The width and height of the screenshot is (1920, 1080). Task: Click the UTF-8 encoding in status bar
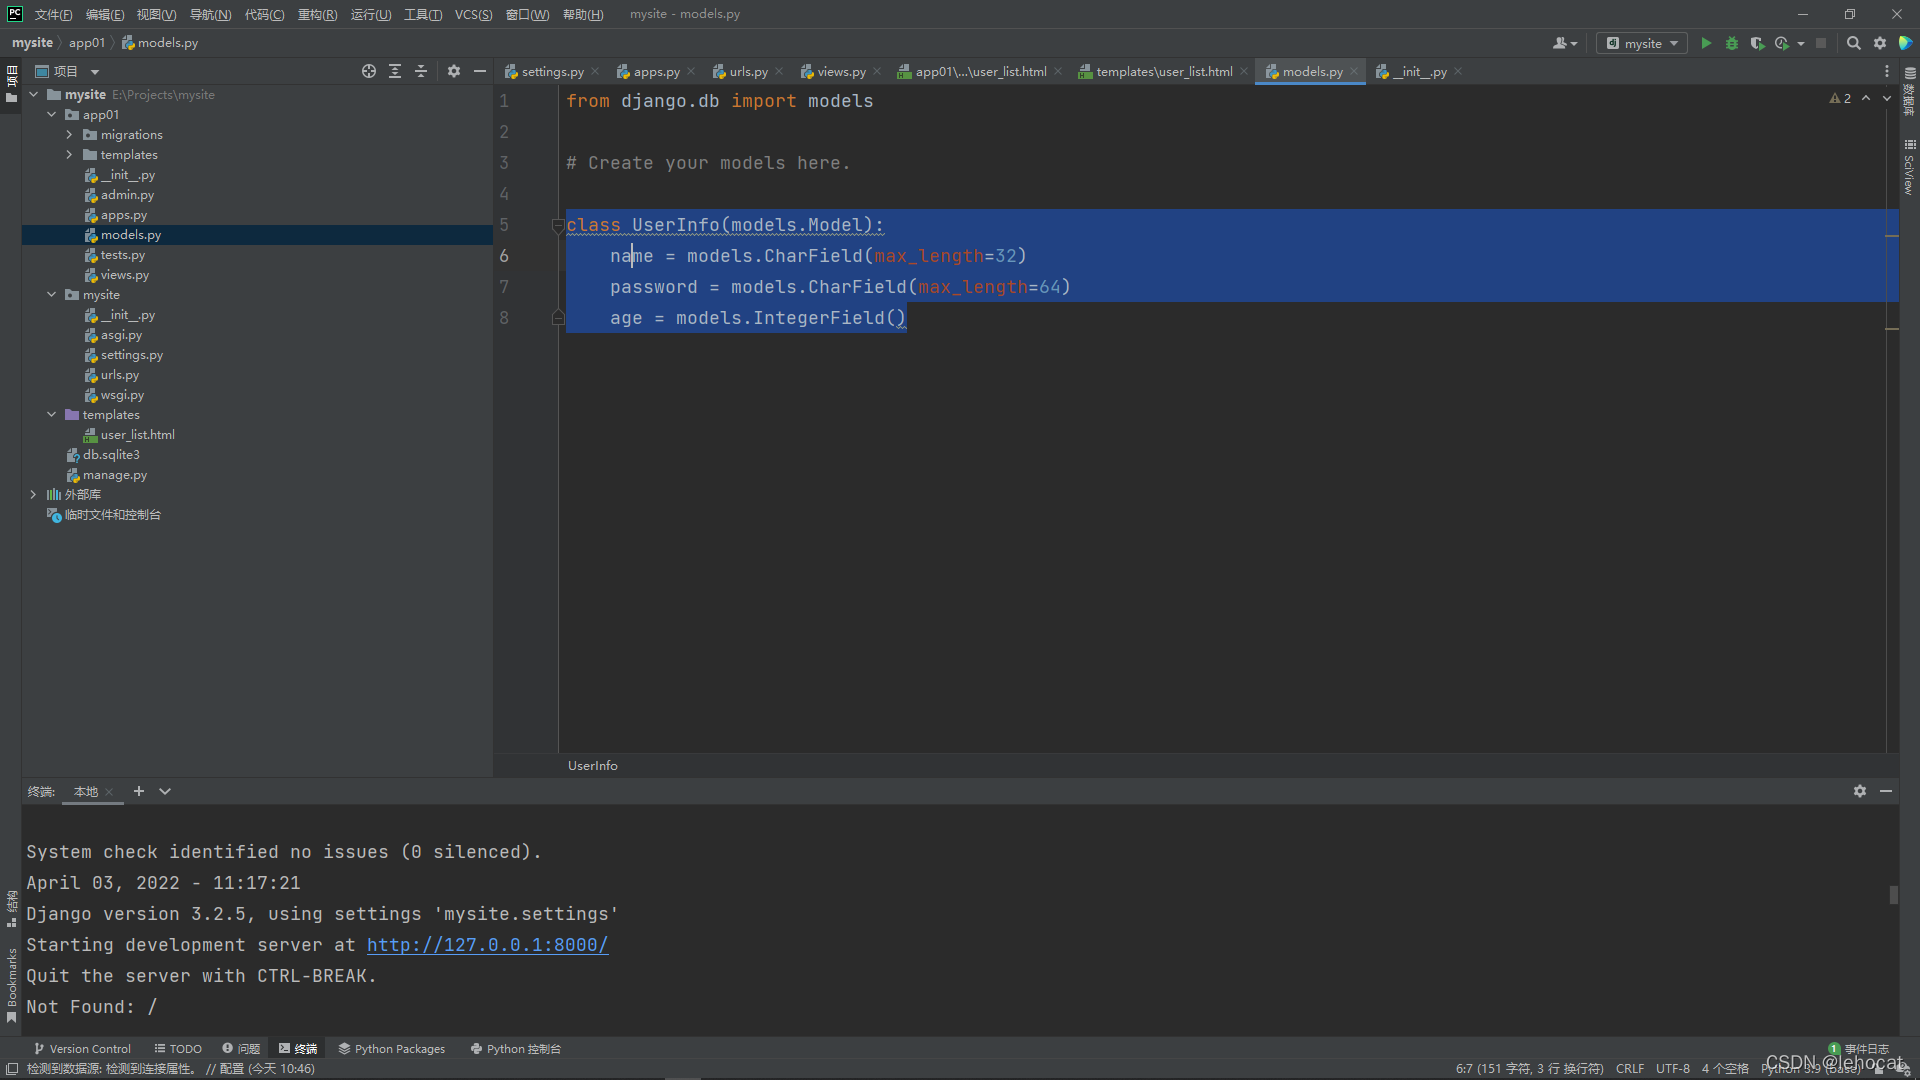pyautogui.click(x=1672, y=1068)
